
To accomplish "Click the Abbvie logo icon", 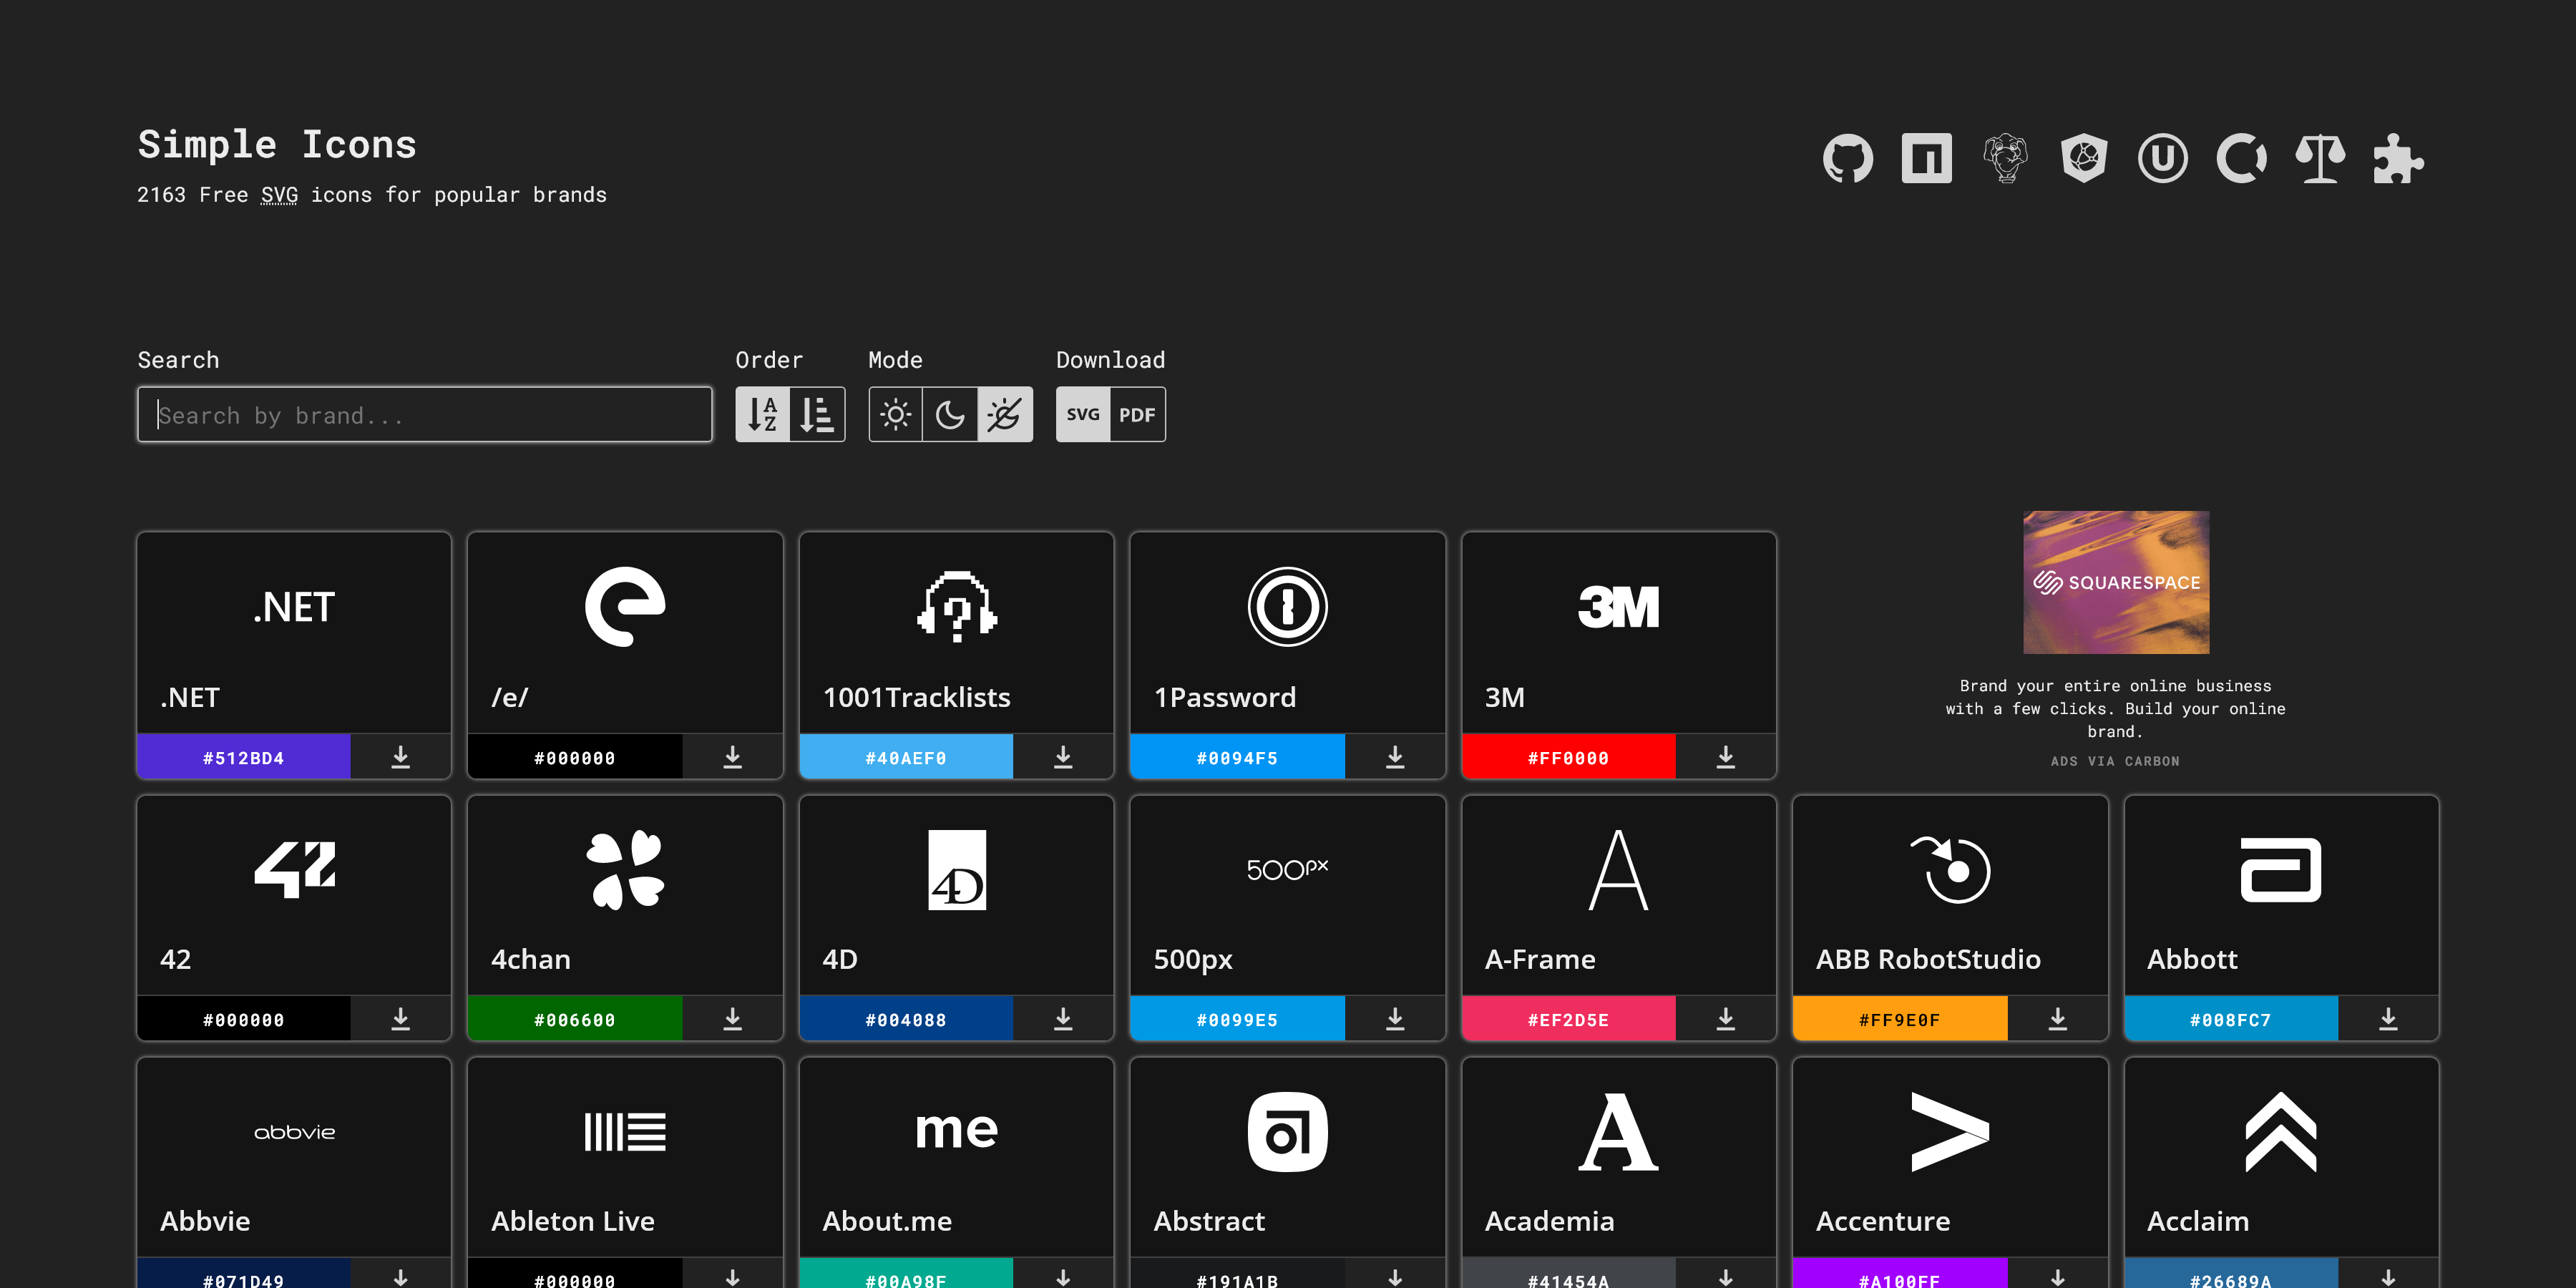I will coord(294,1132).
